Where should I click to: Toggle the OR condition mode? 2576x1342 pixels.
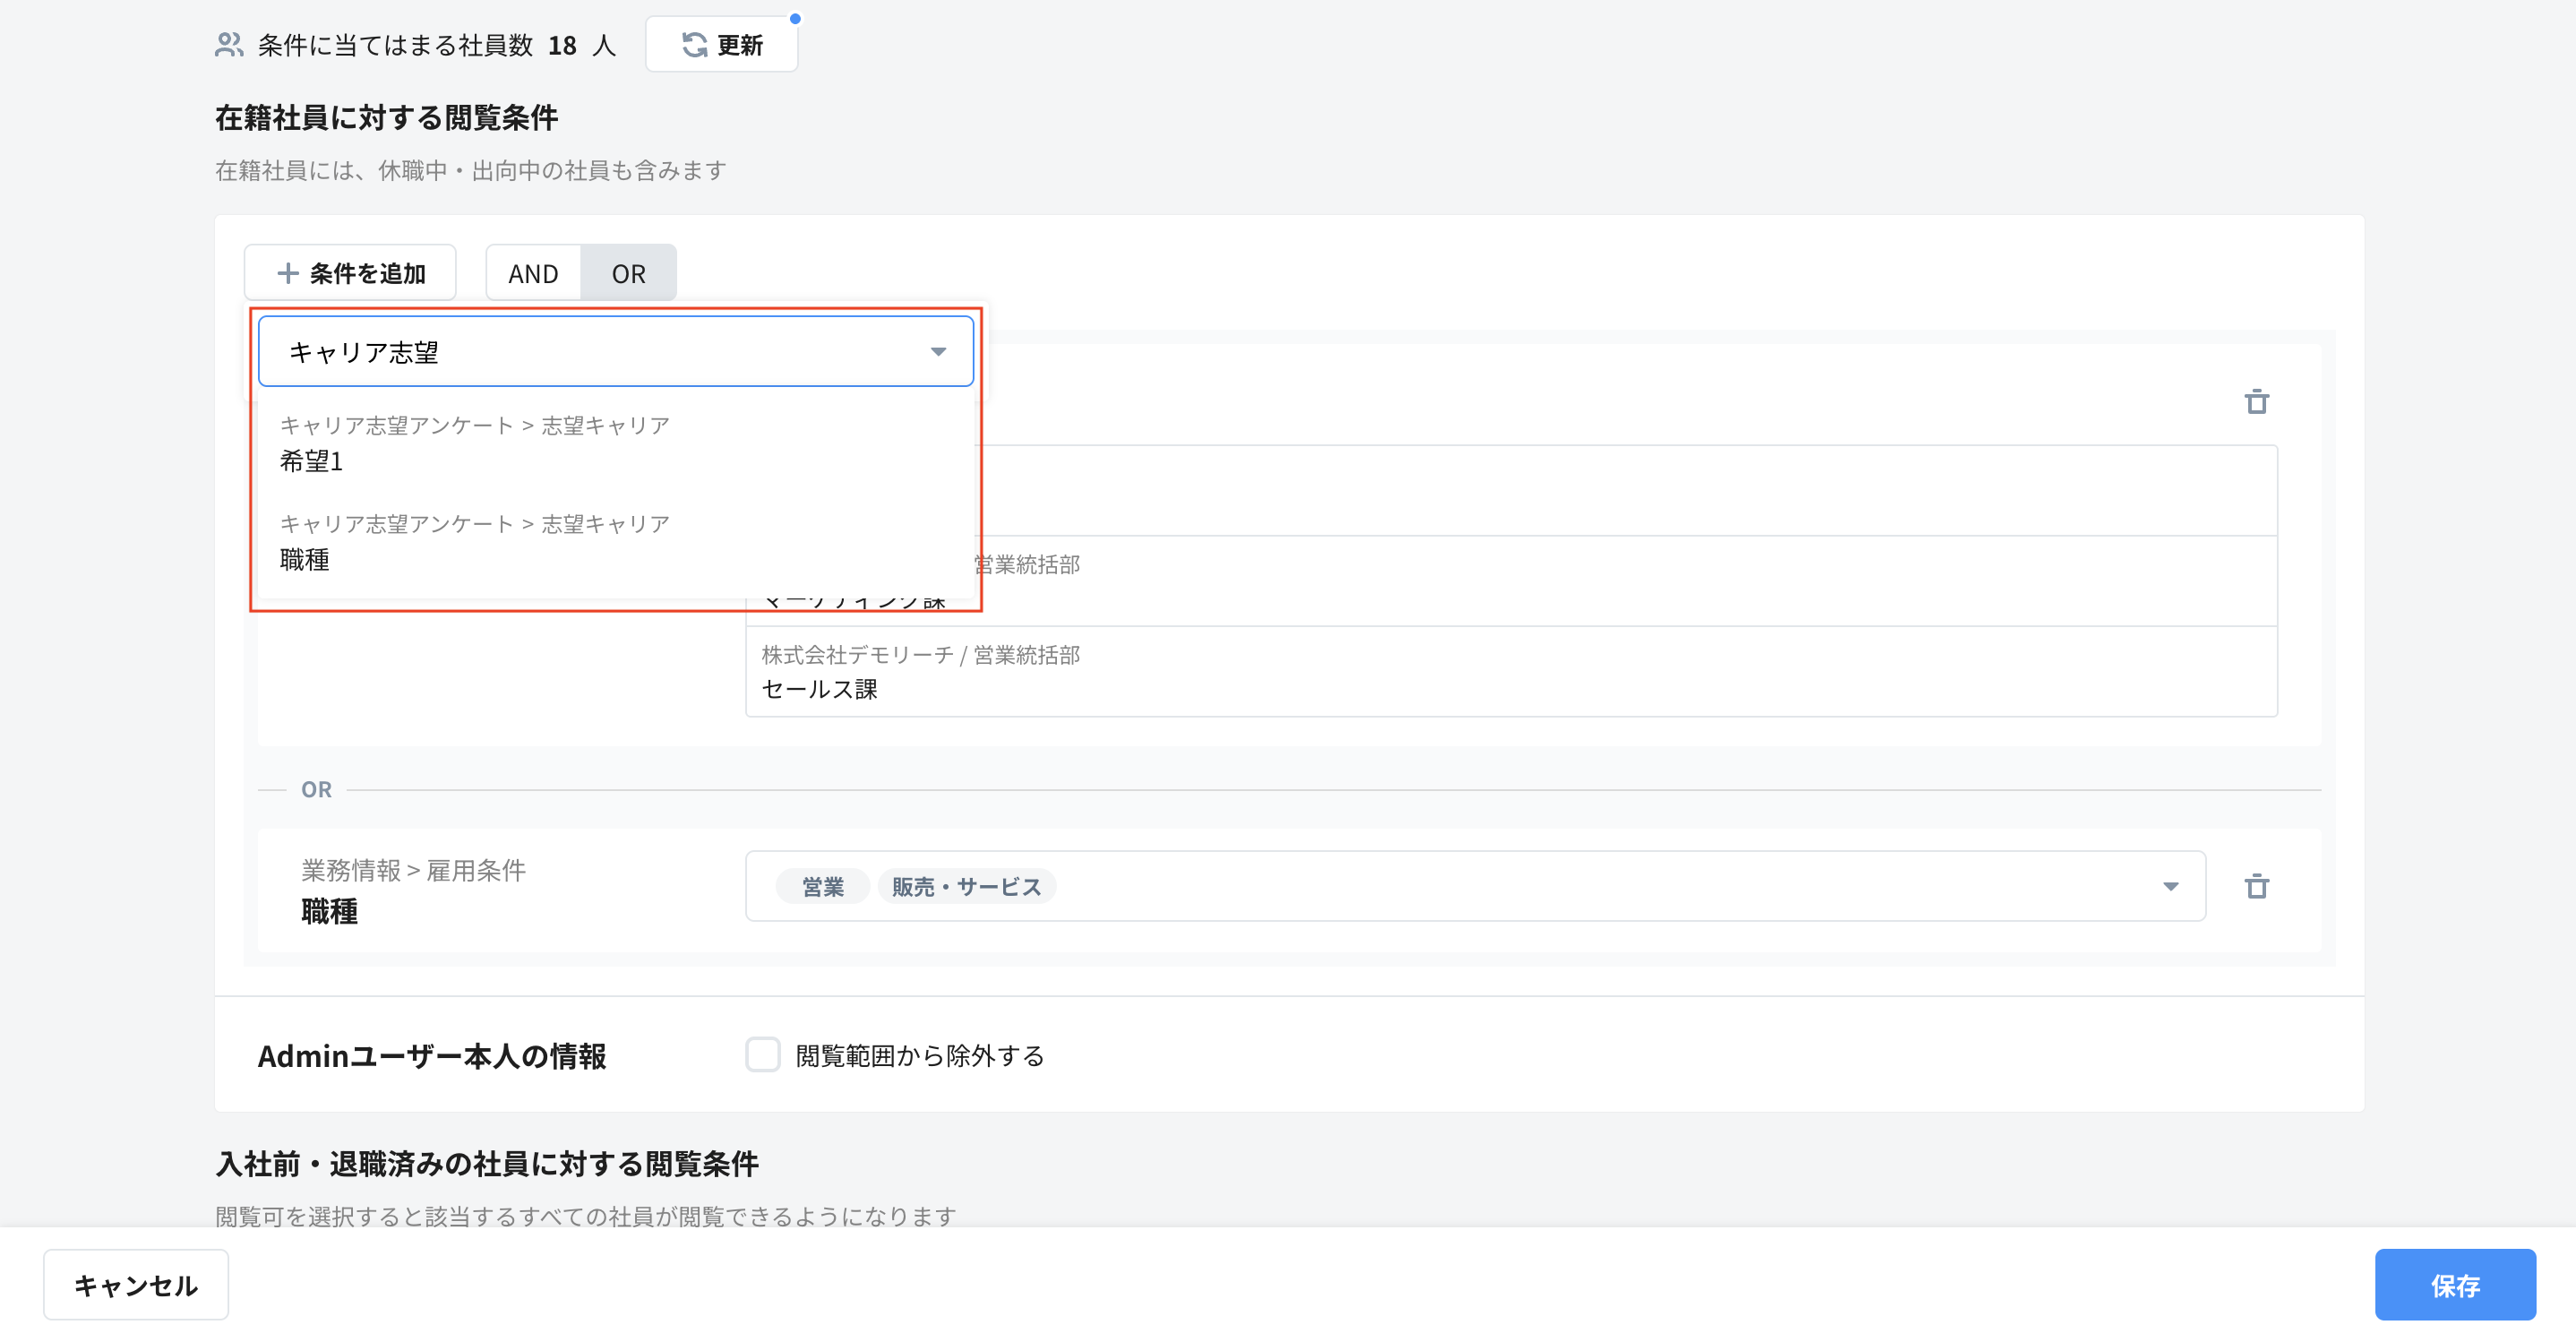pos(628,273)
